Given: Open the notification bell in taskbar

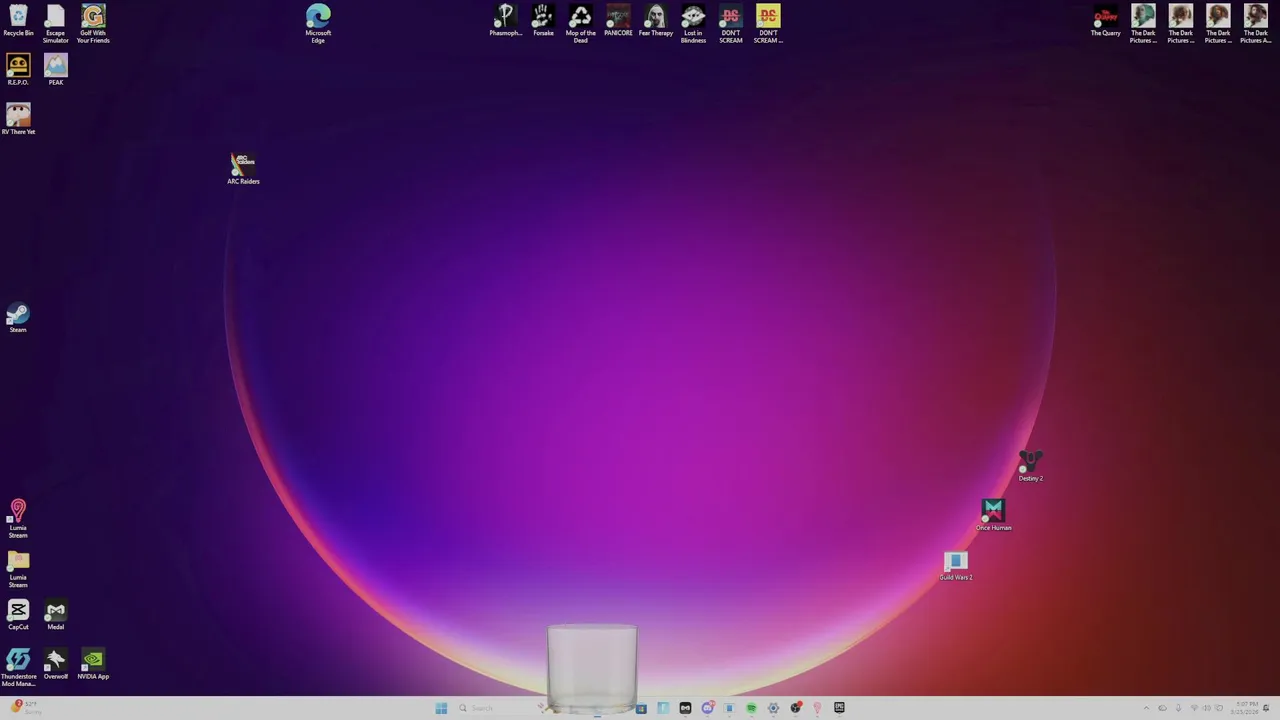Looking at the screenshot, I should pos(1266,708).
